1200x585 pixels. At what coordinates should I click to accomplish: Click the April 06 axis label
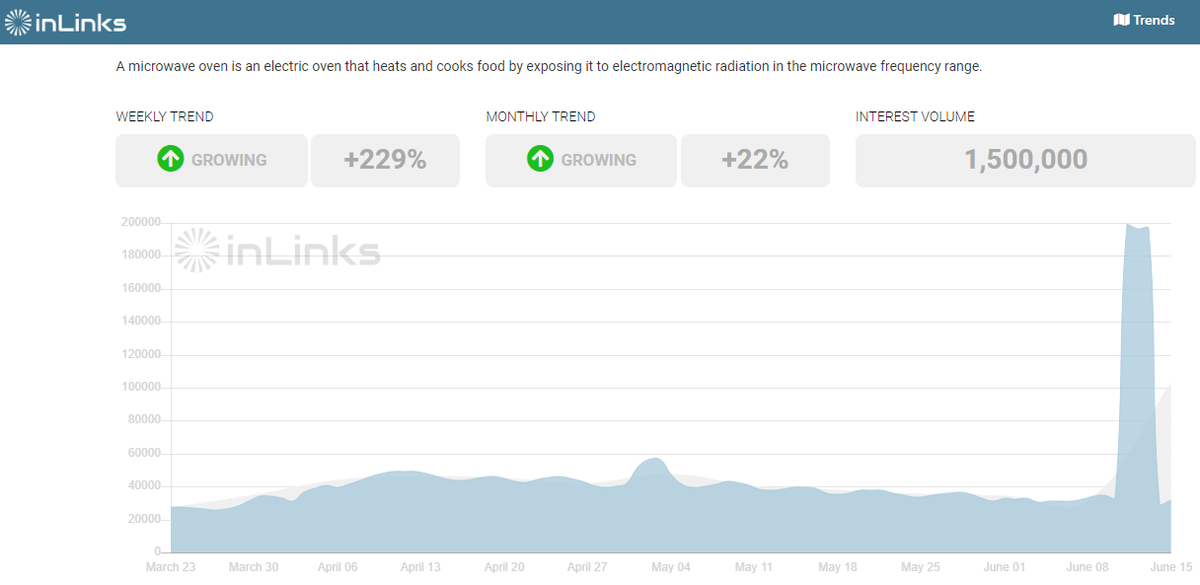click(x=337, y=567)
